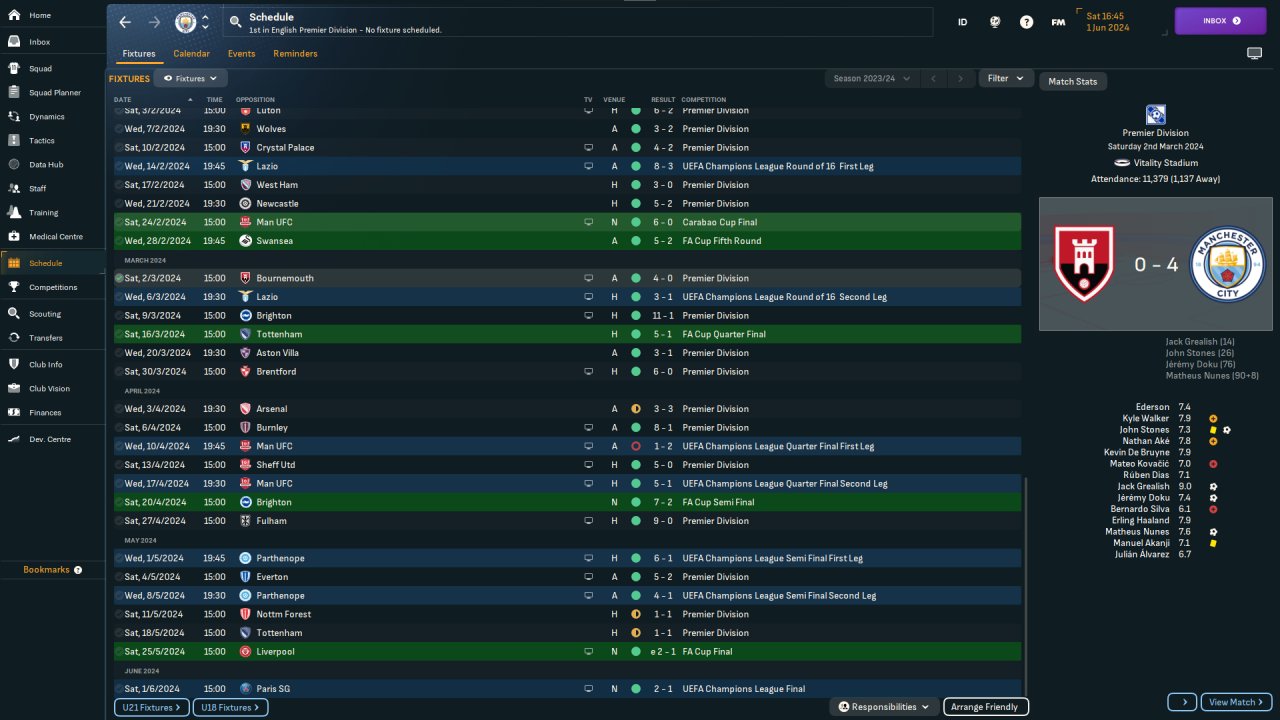1280x720 pixels.
Task: Switch to the Calendar tab
Action: click(192, 54)
